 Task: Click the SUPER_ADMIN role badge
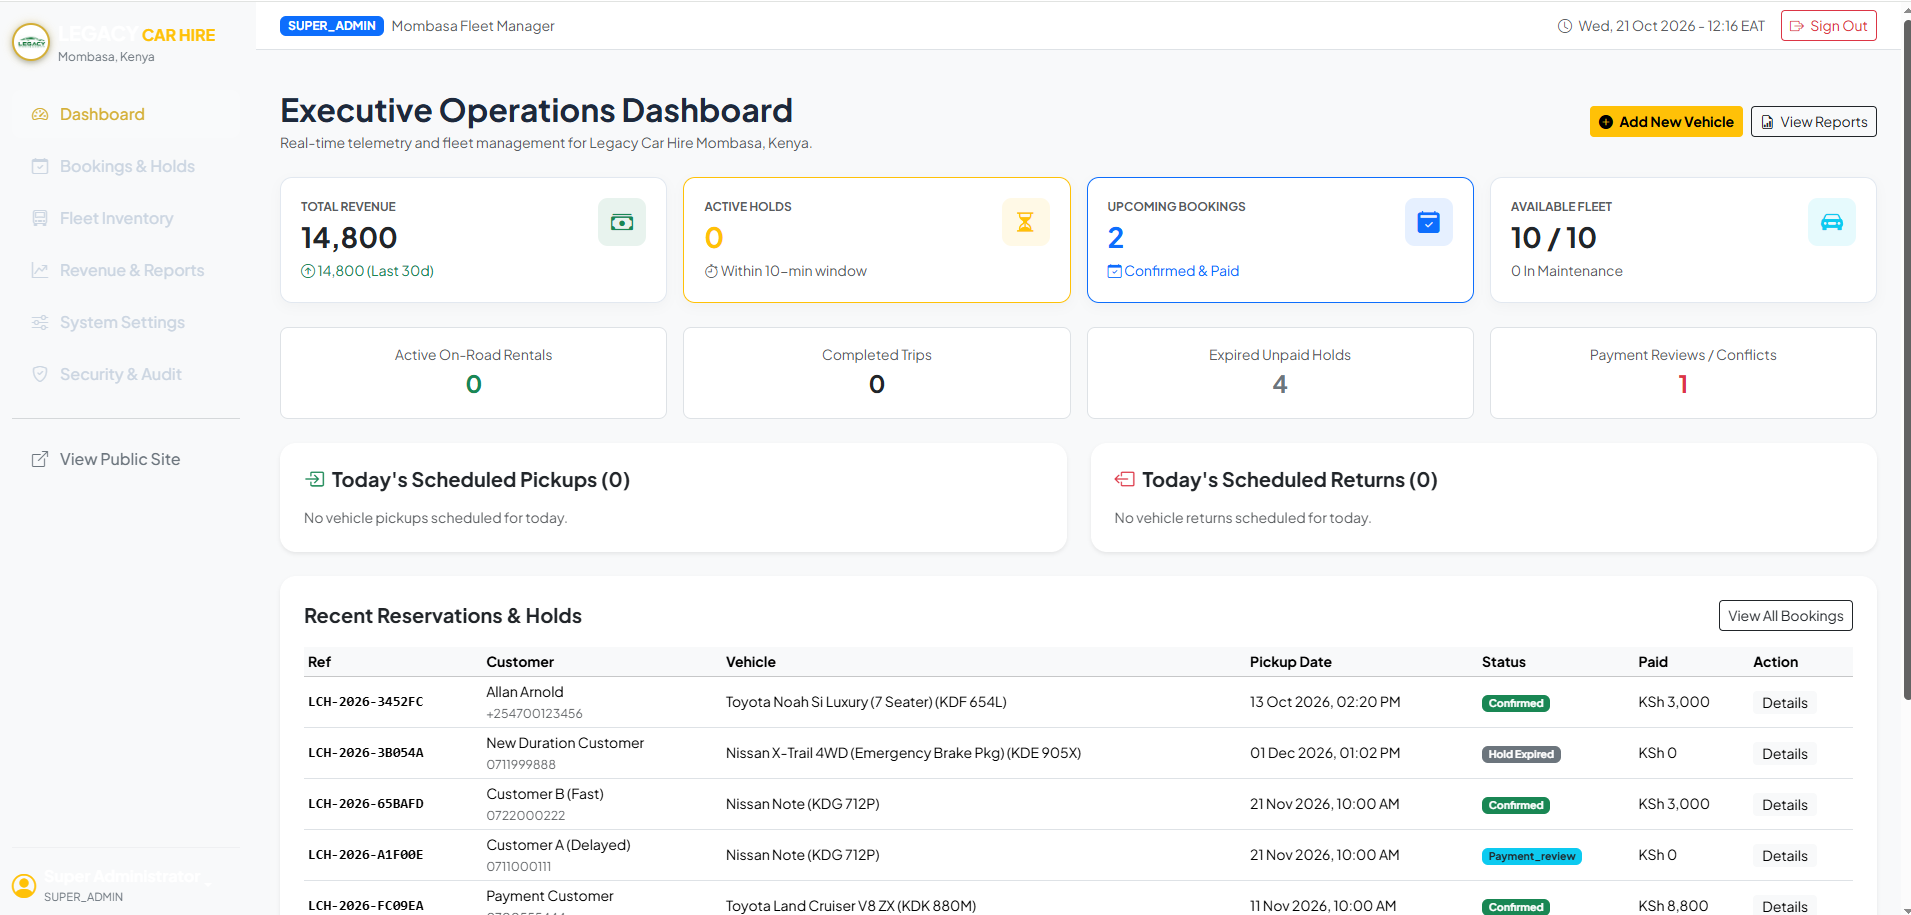point(332,26)
